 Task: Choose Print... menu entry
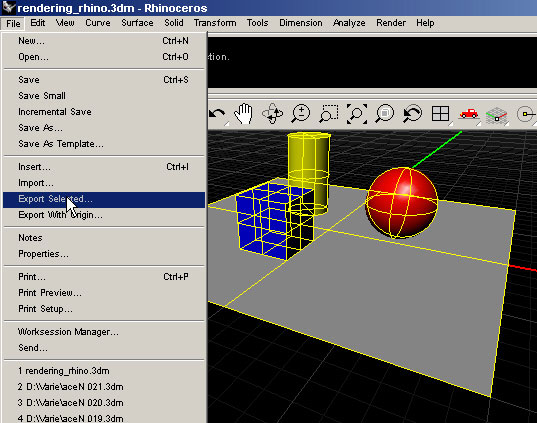click(104, 277)
